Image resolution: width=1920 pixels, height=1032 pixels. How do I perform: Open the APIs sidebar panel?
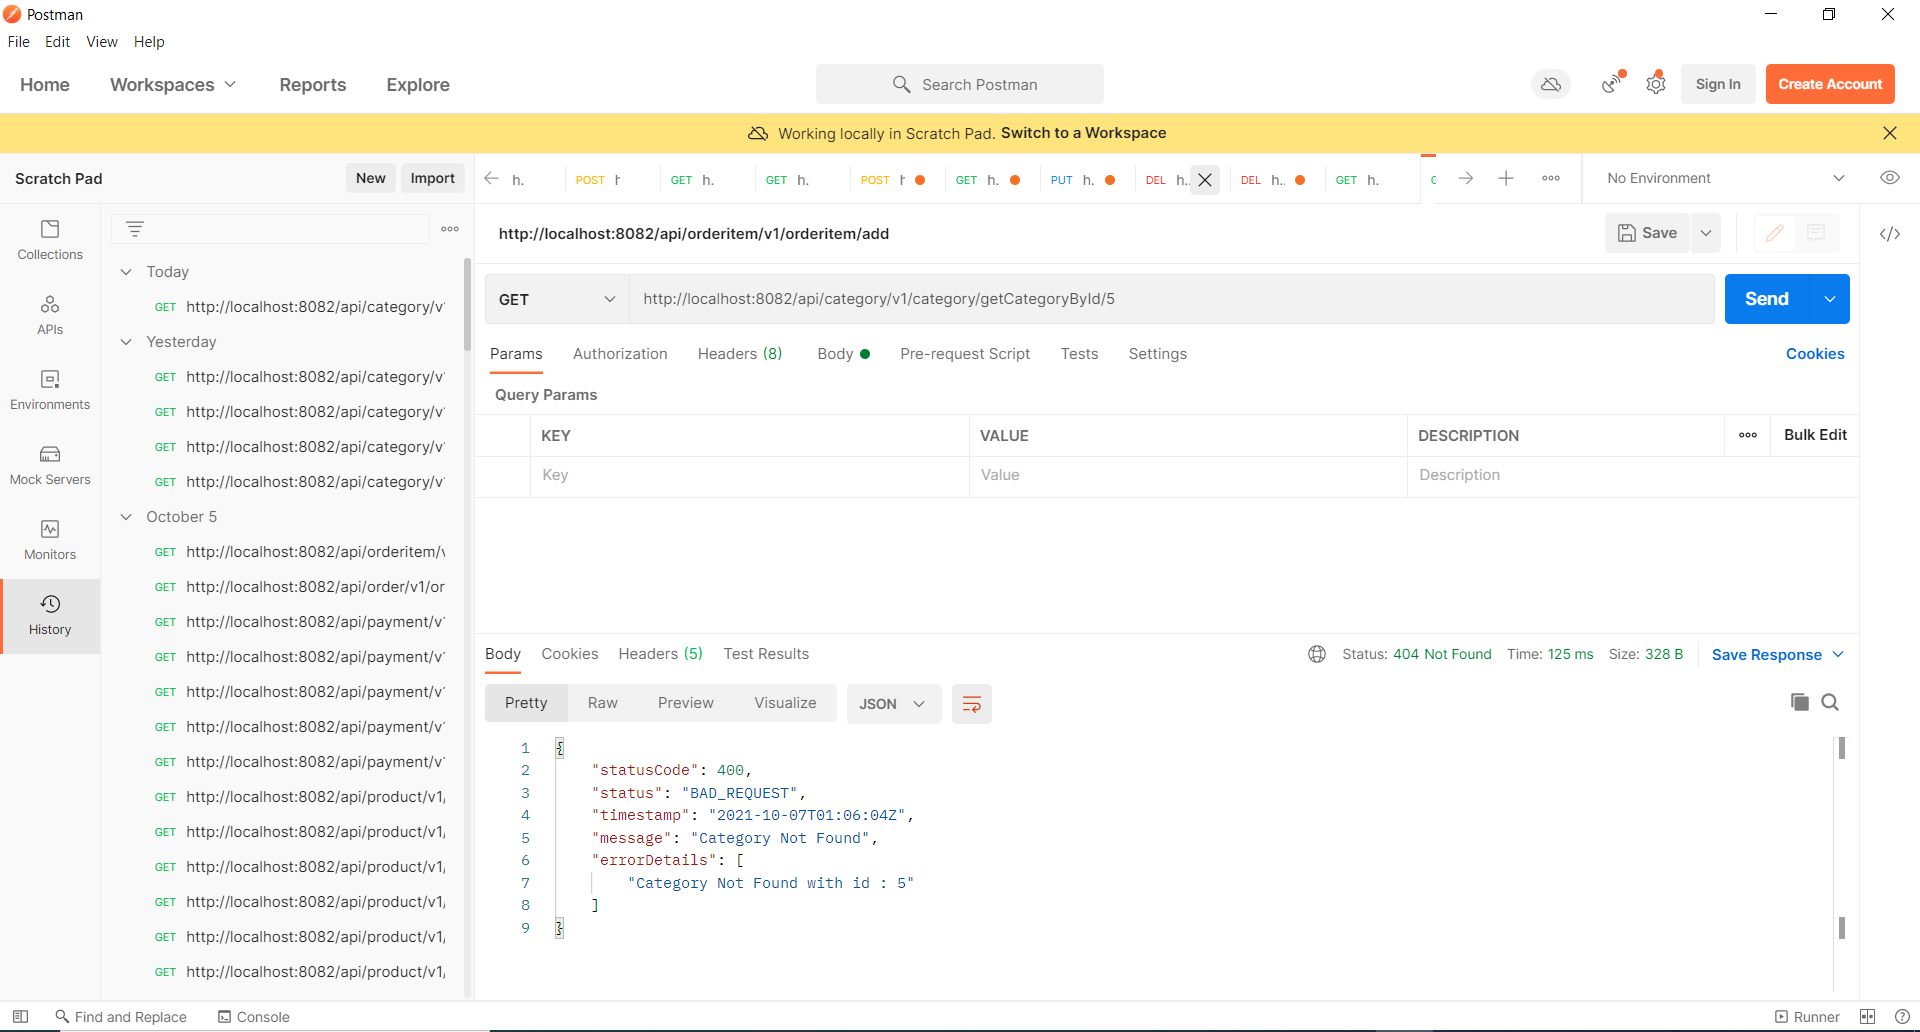[50, 315]
